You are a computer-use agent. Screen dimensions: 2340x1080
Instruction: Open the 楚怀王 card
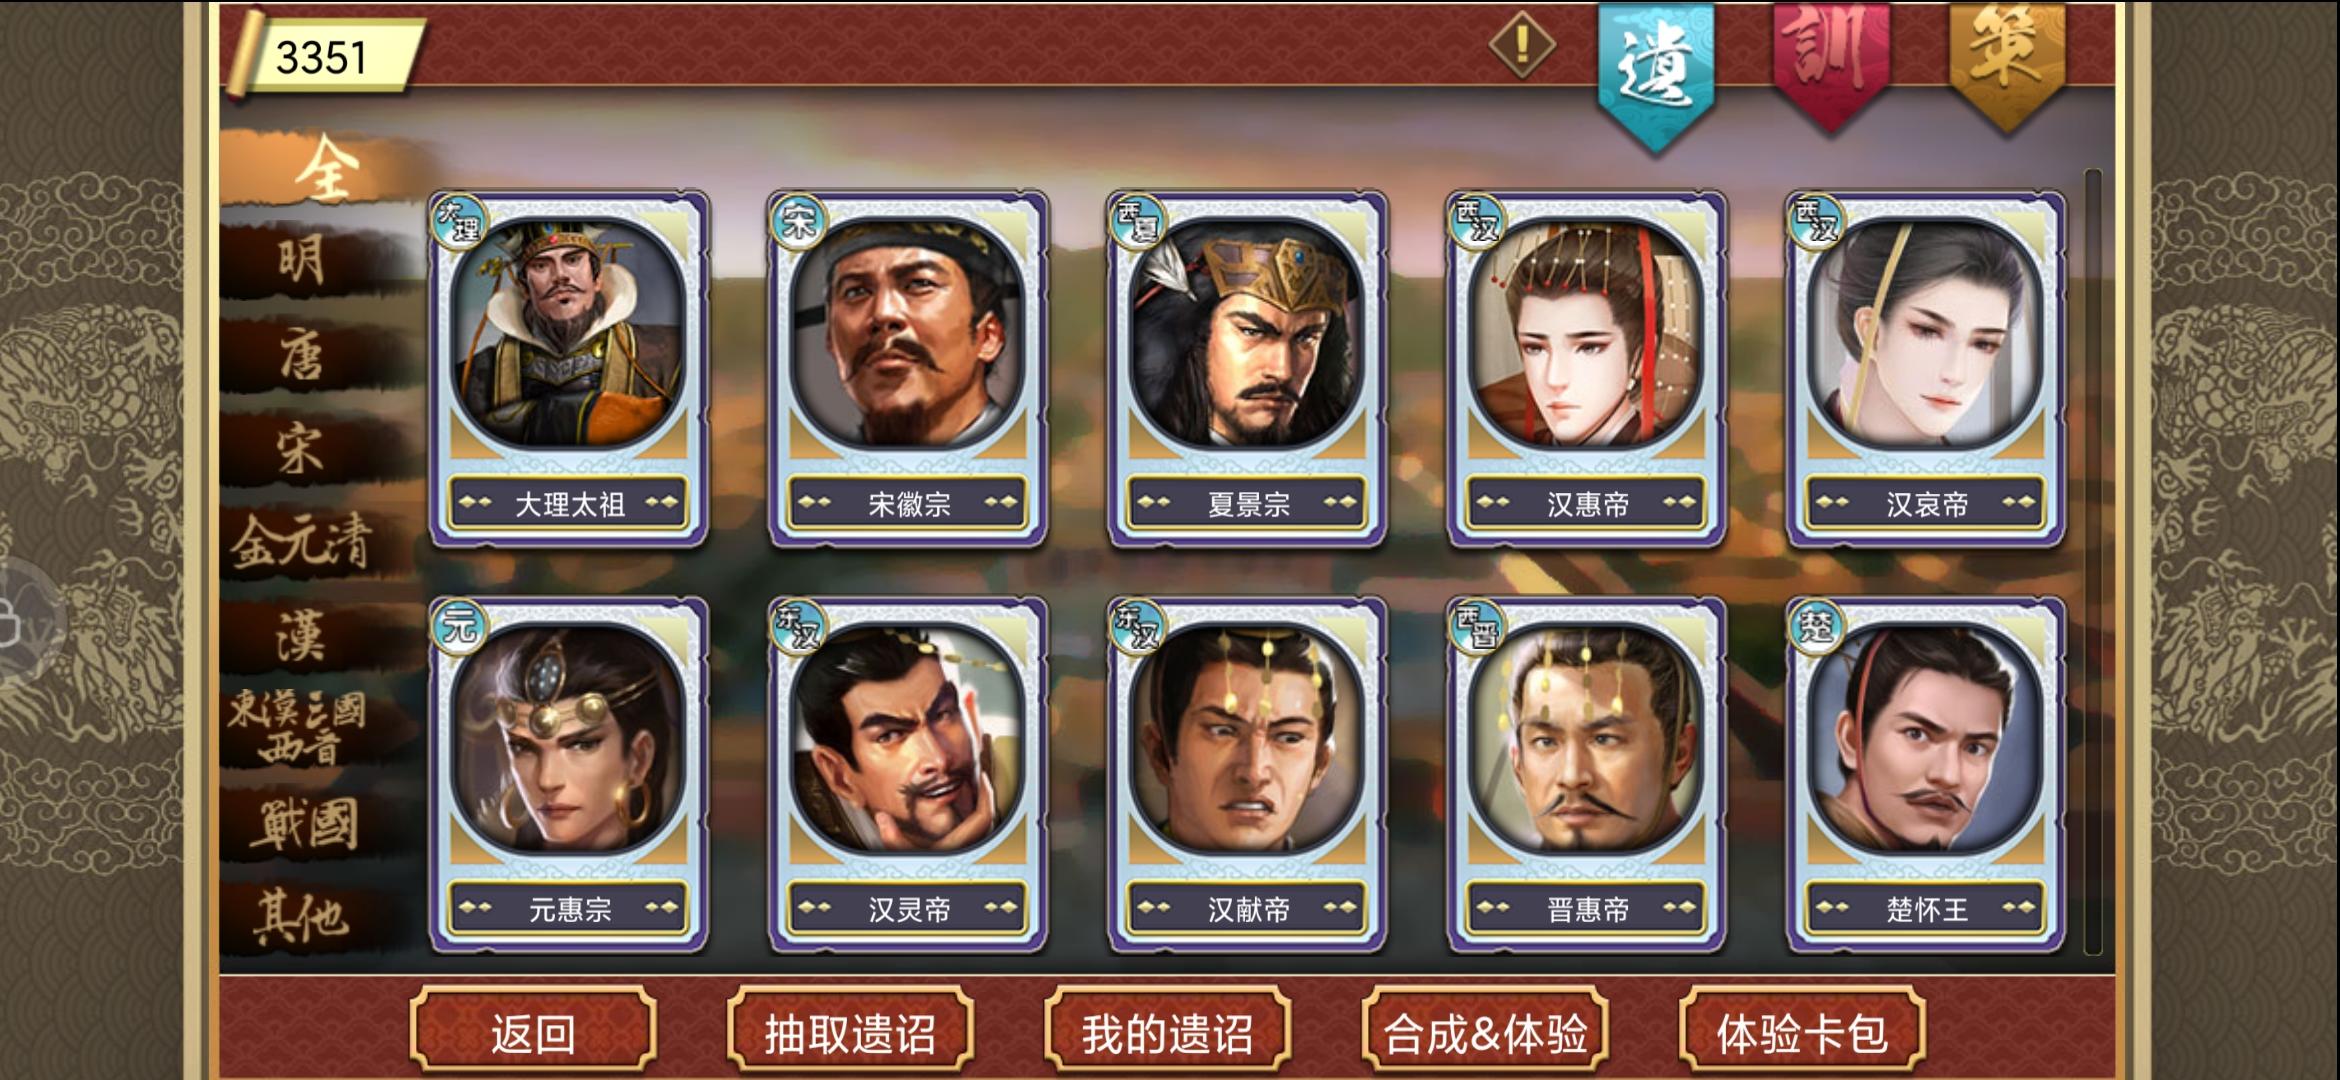[1926, 774]
